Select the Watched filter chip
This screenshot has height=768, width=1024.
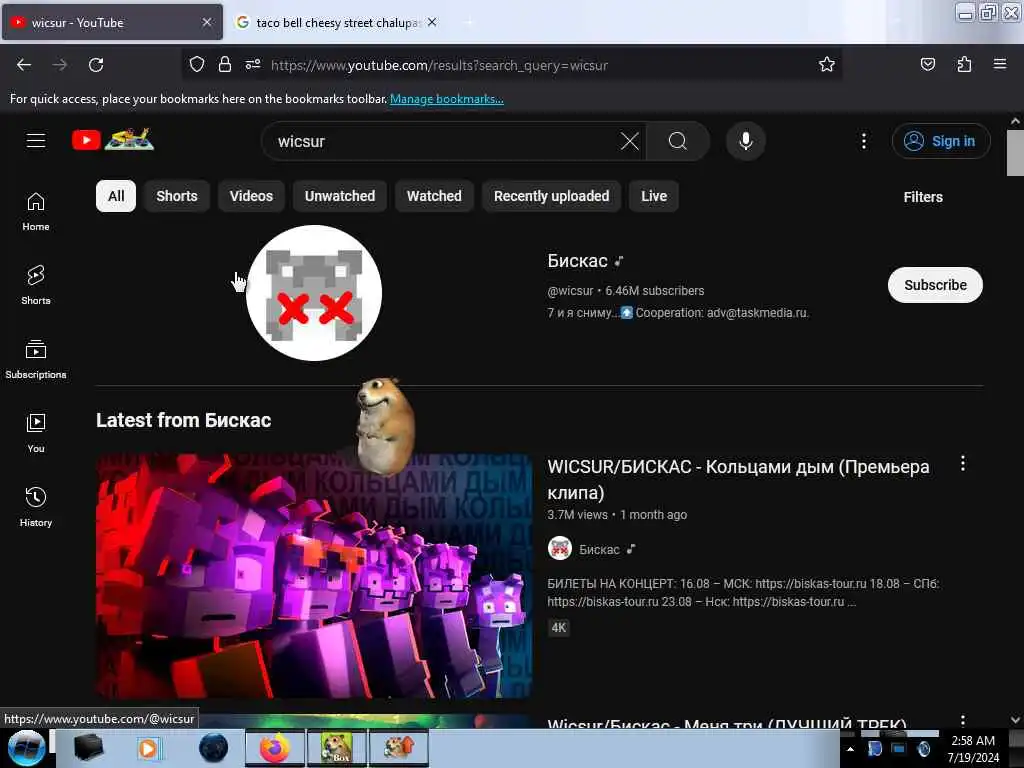coord(434,196)
